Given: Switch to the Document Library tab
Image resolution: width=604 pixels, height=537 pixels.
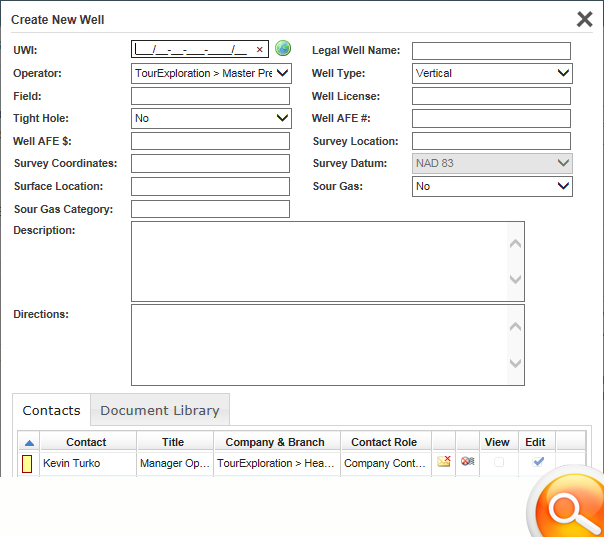Looking at the screenshot, I should (x=160, y=410).
